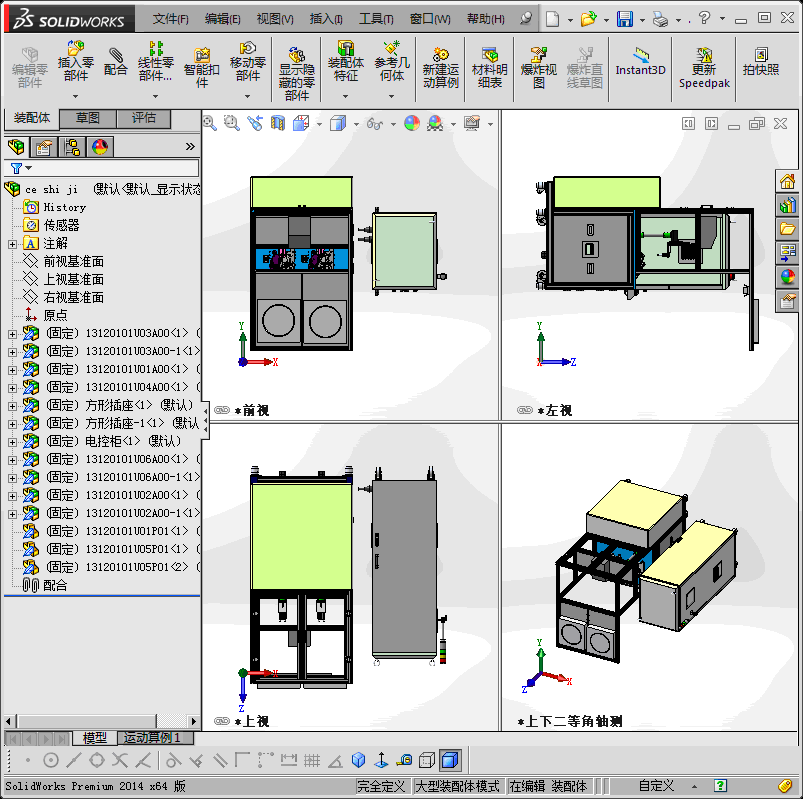Open the Design Library icon in task pane
This screenshot has height=799, width=803.
tap(787, 205)
